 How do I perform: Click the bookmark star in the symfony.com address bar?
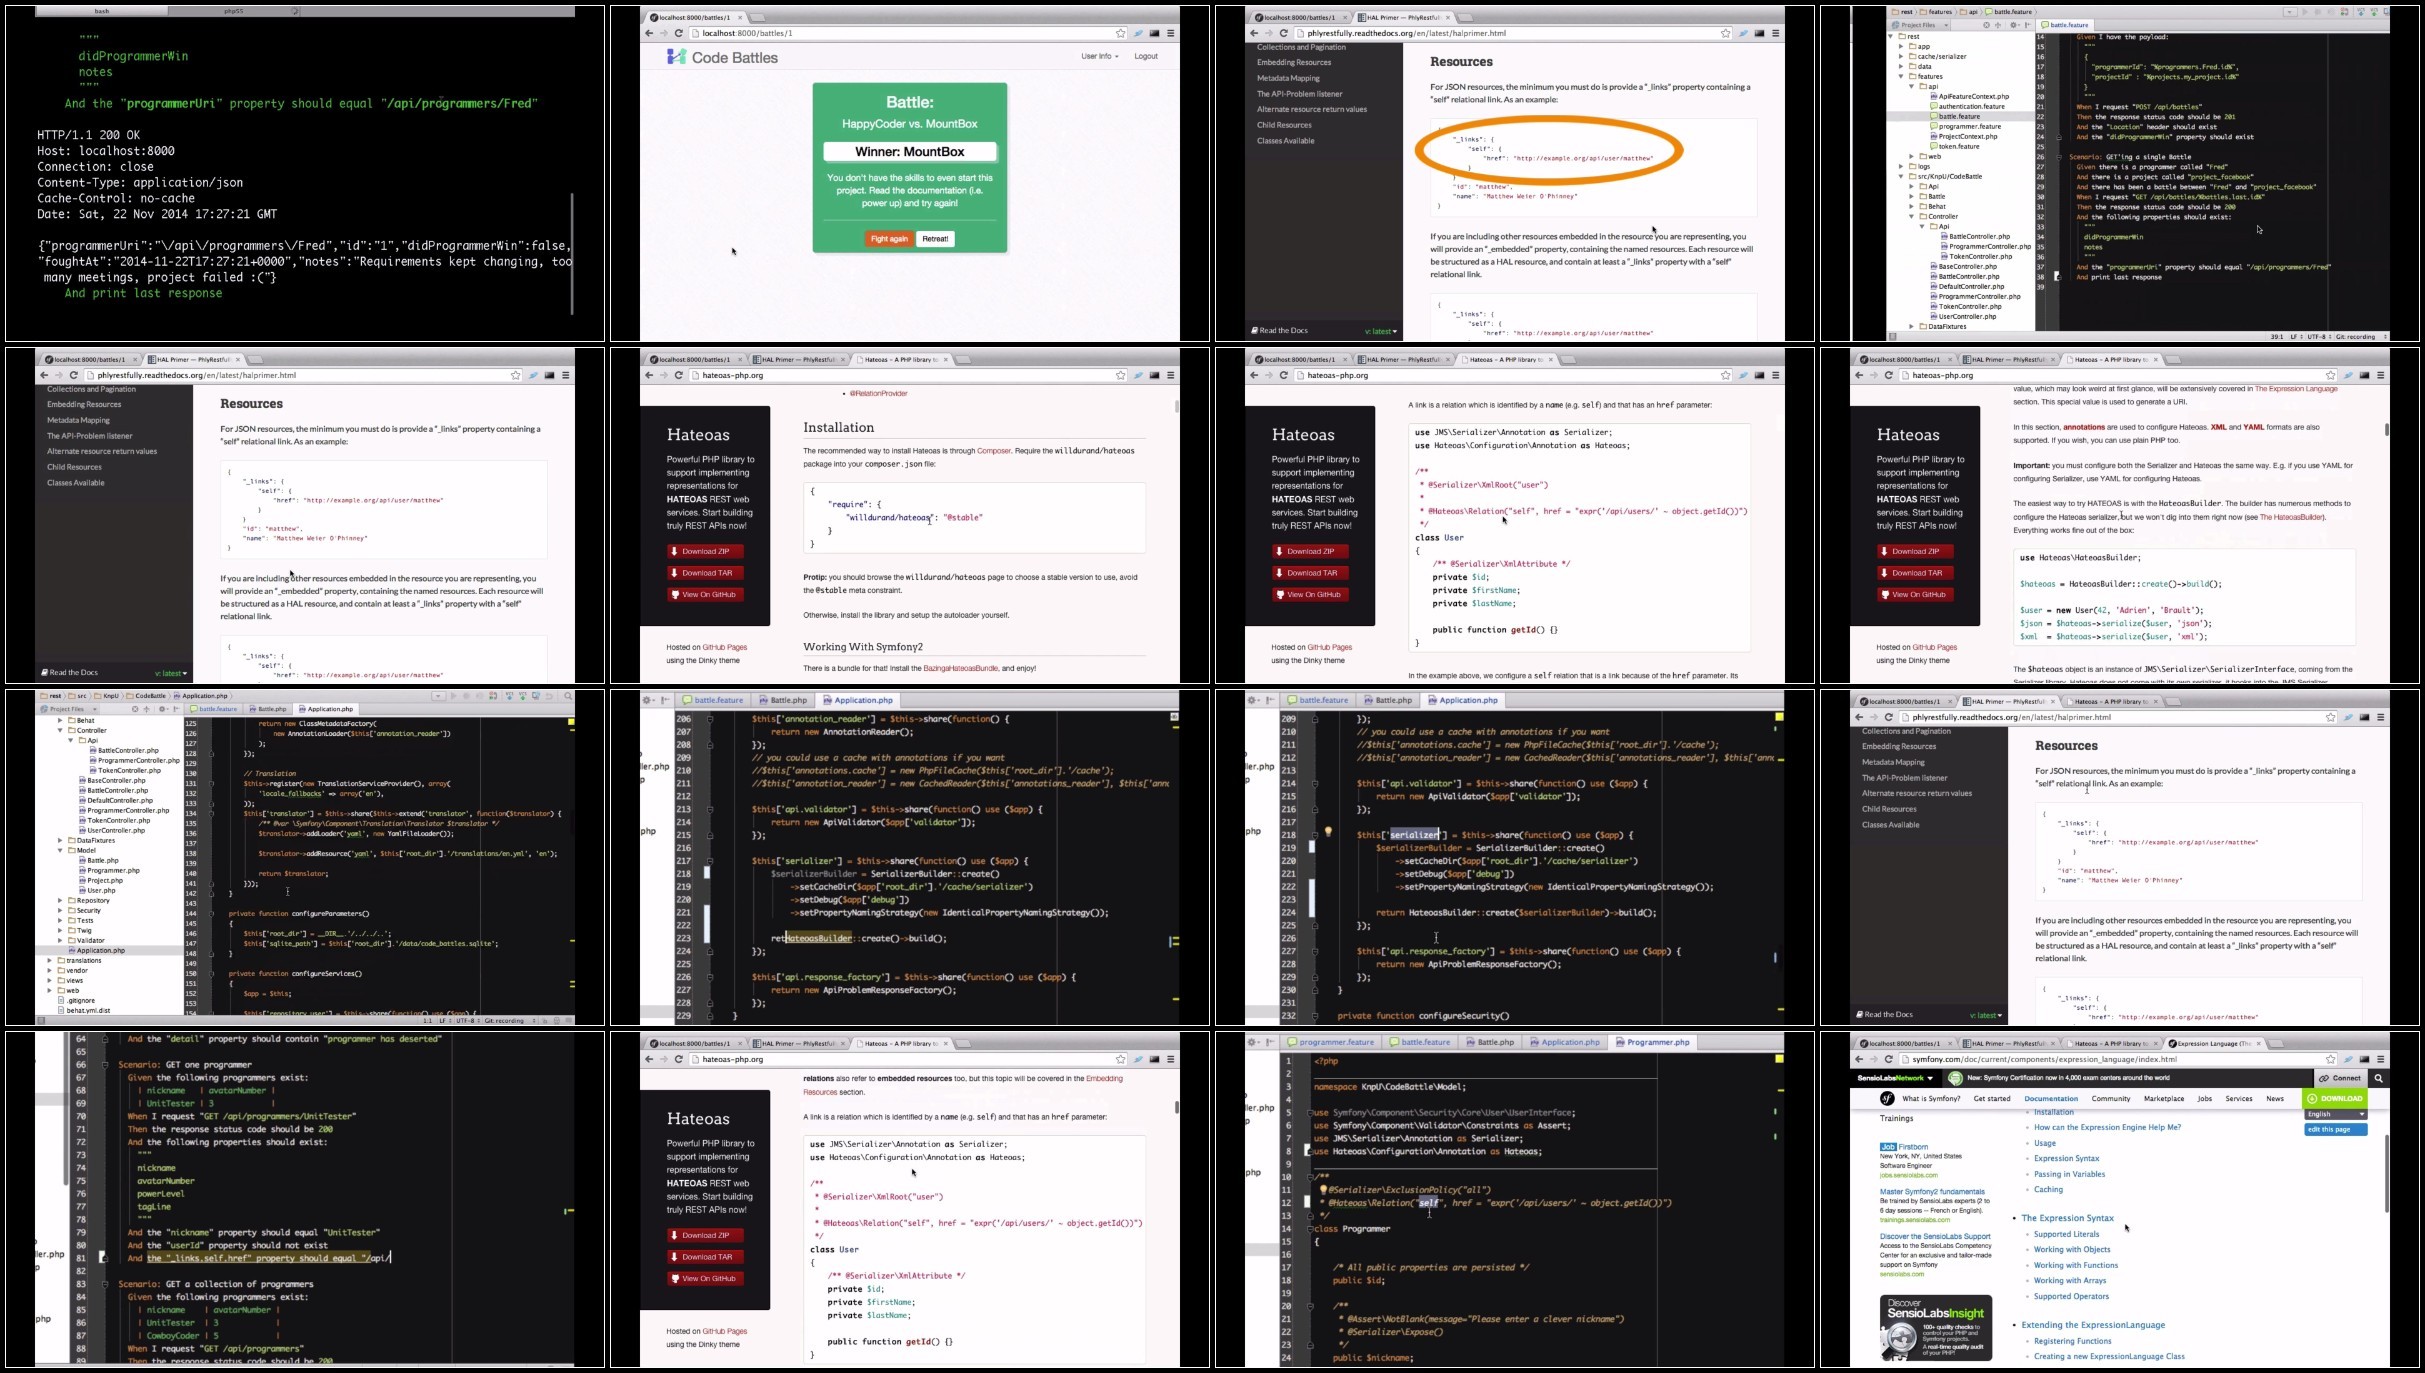(2330, 1059)
